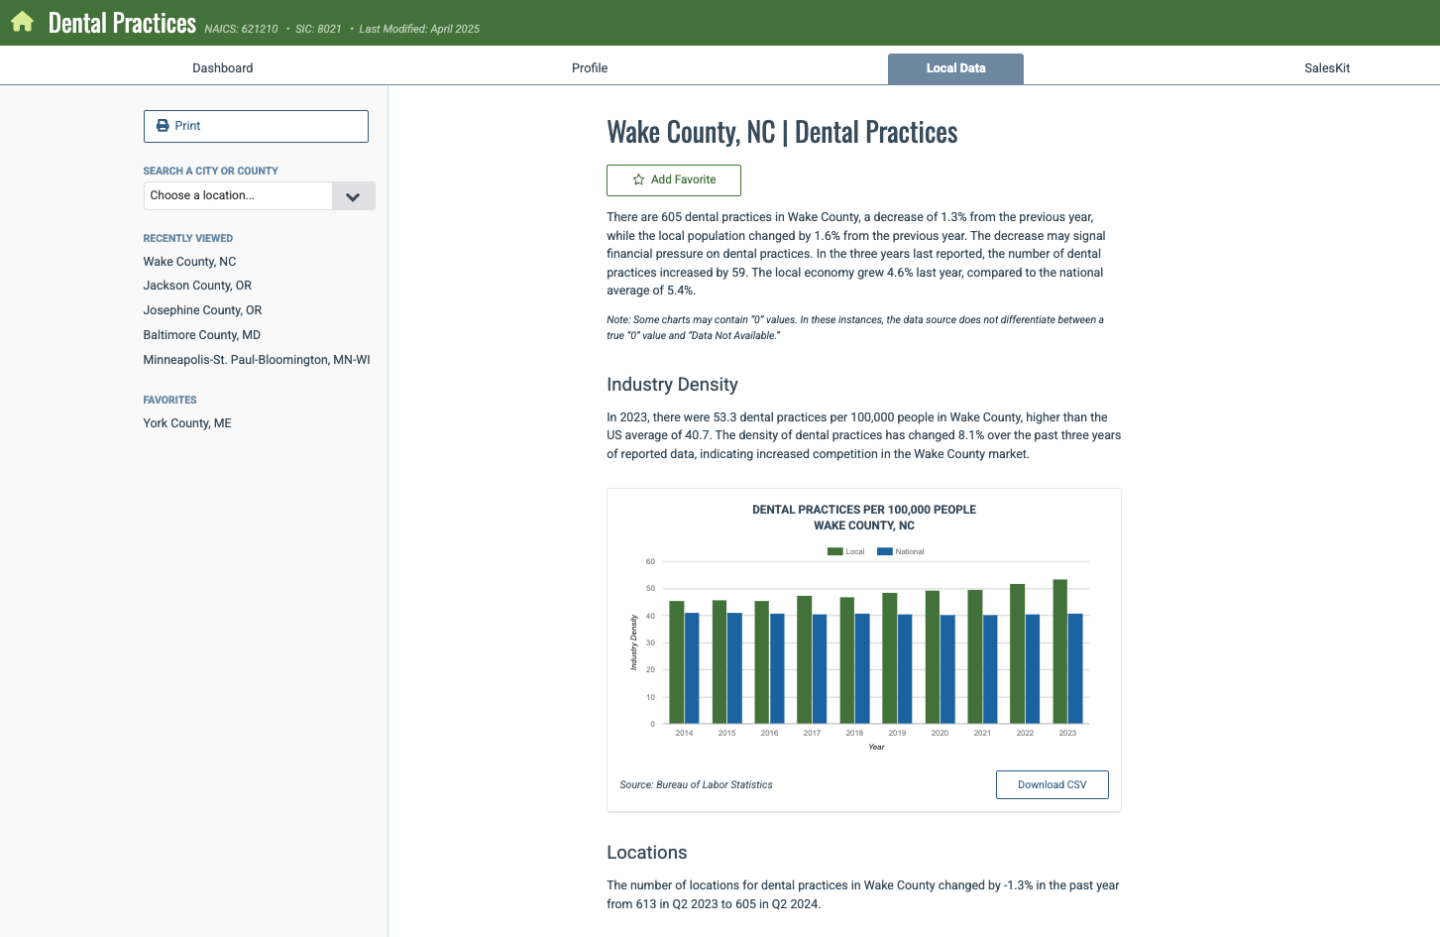Open Wake County, NC from recently viewed
The image size is (1440, 937).
pos(189,262)
